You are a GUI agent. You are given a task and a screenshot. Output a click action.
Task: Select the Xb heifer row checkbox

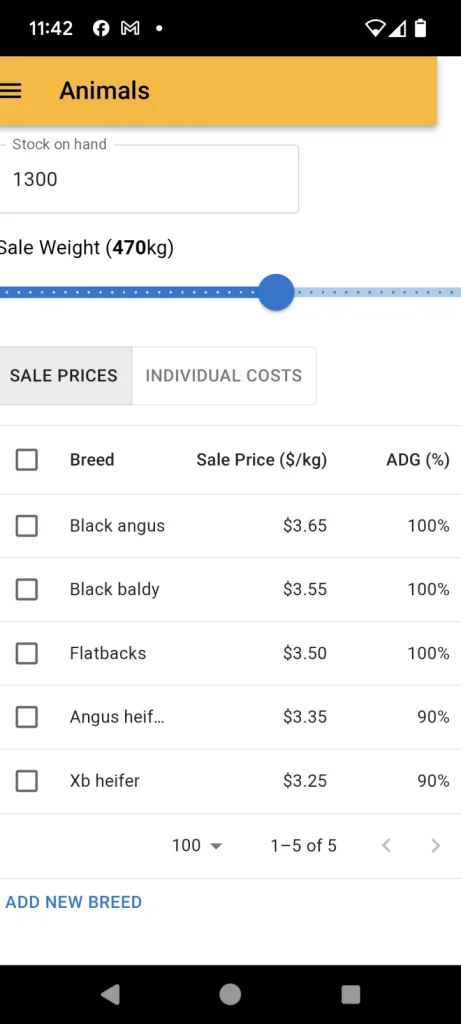27,781
